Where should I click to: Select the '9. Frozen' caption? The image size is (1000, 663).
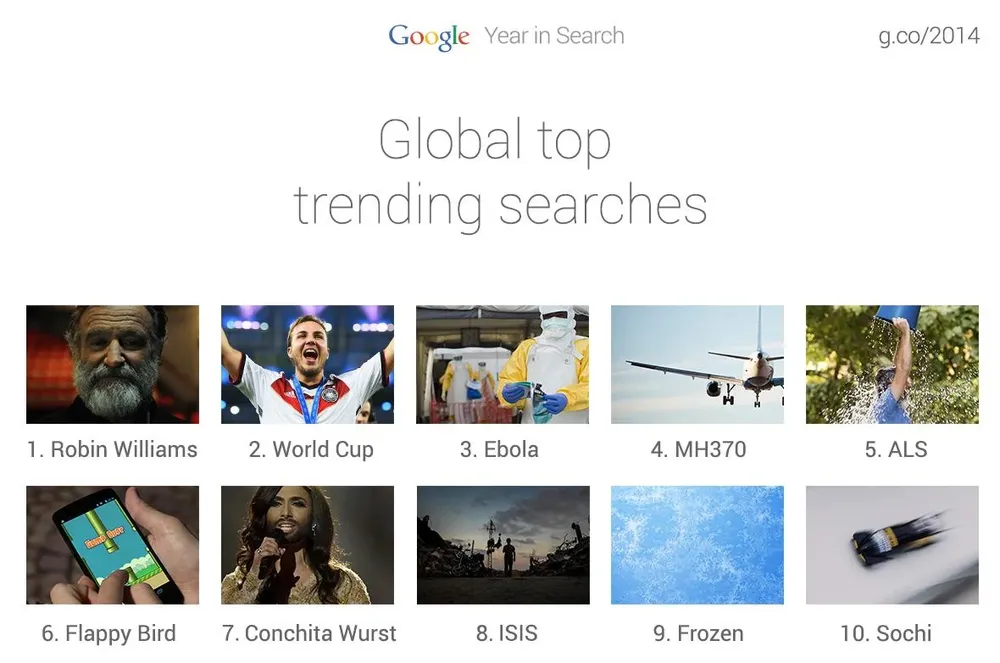point(698,633)
